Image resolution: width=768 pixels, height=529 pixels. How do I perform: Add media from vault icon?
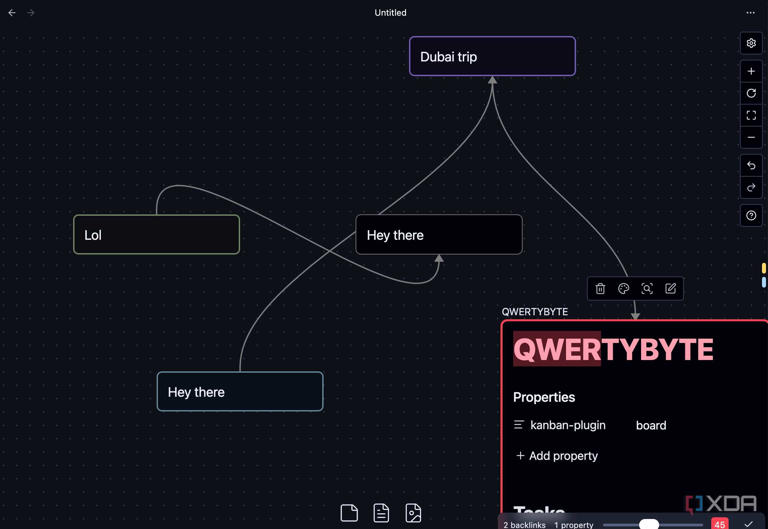(413, 513)
